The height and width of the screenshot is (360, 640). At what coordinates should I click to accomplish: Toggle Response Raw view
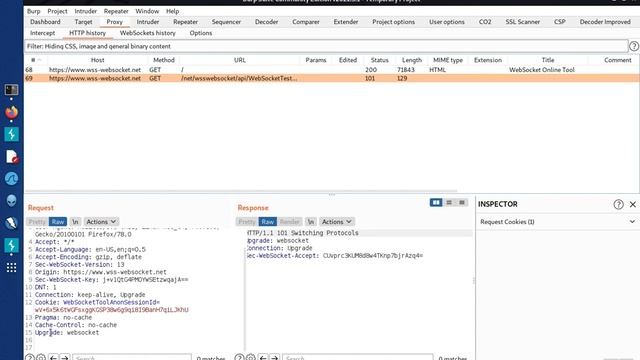(x=267, y=222)
